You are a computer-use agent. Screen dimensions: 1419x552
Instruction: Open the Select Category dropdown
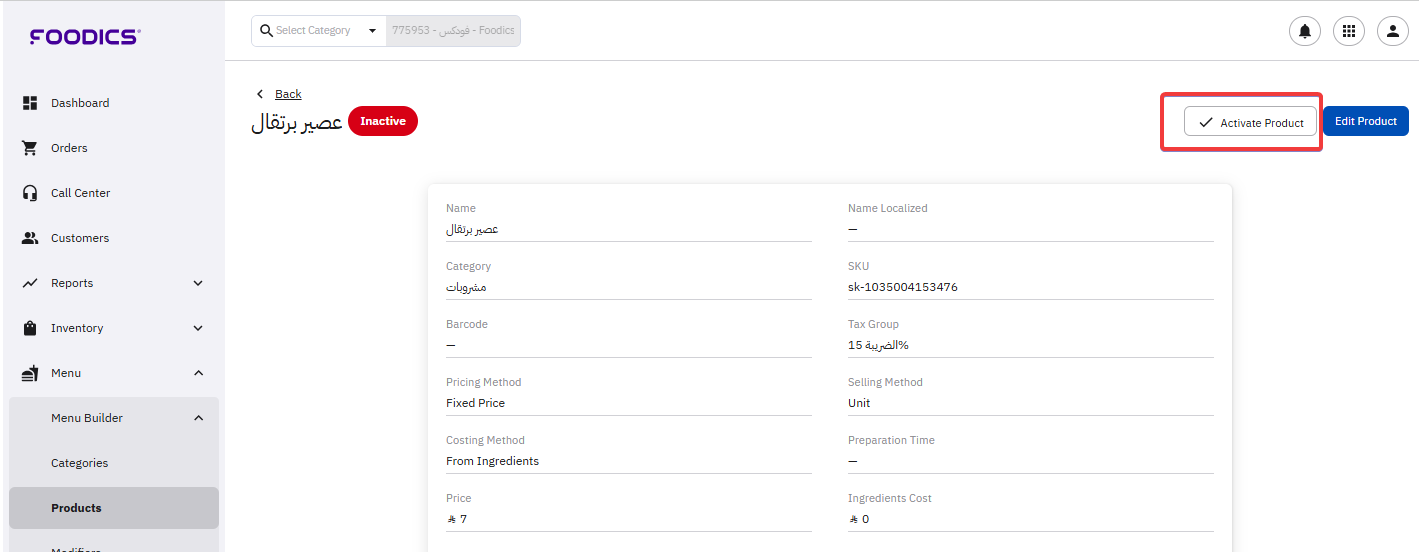(318, 31)
